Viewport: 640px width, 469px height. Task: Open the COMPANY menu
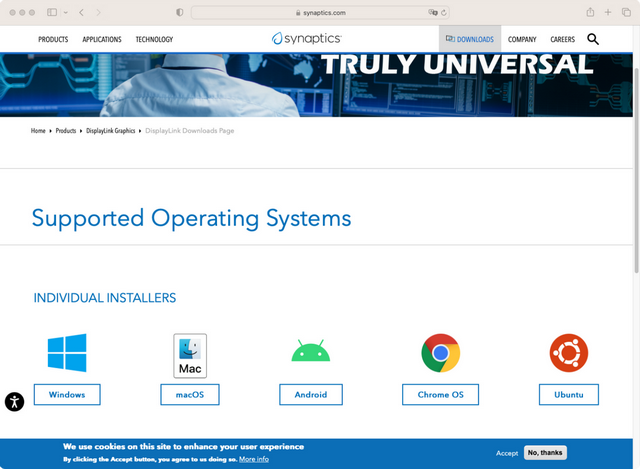pos(522,40)
